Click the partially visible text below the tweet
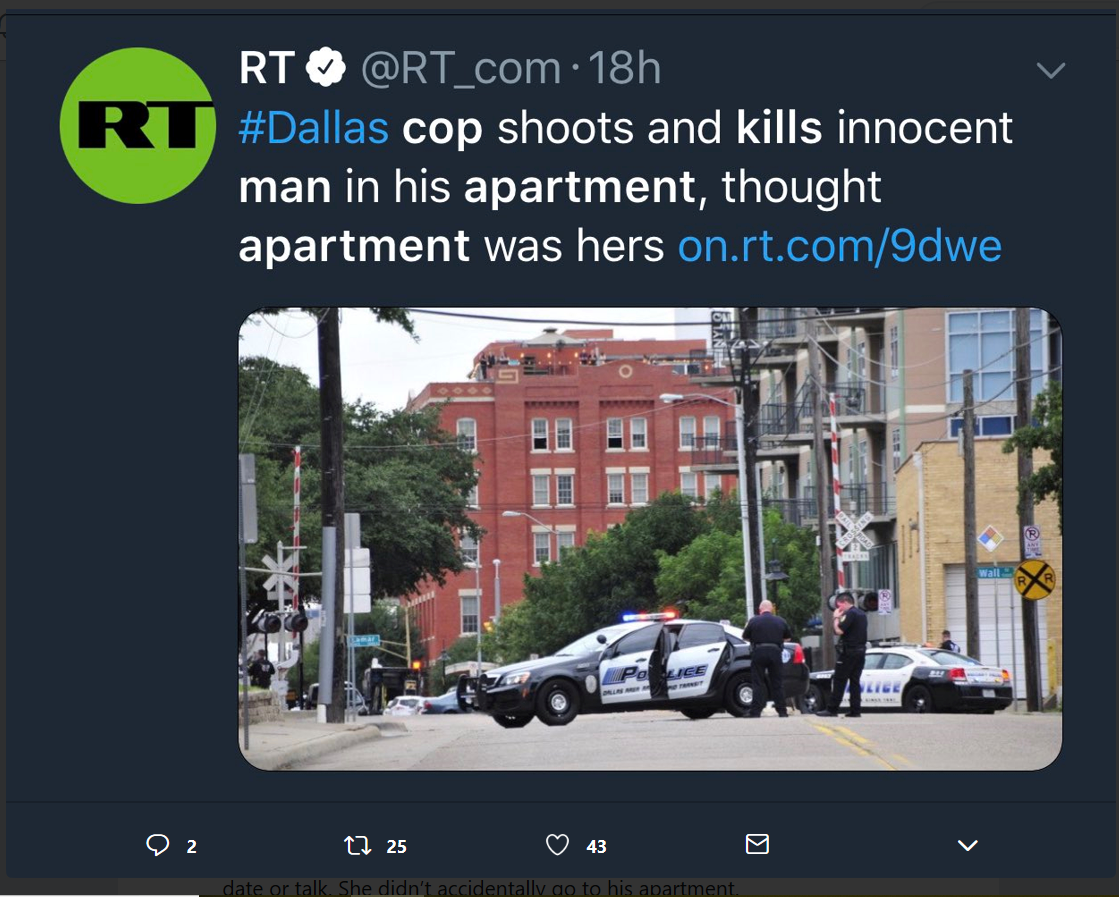 (x=479, y=888)
